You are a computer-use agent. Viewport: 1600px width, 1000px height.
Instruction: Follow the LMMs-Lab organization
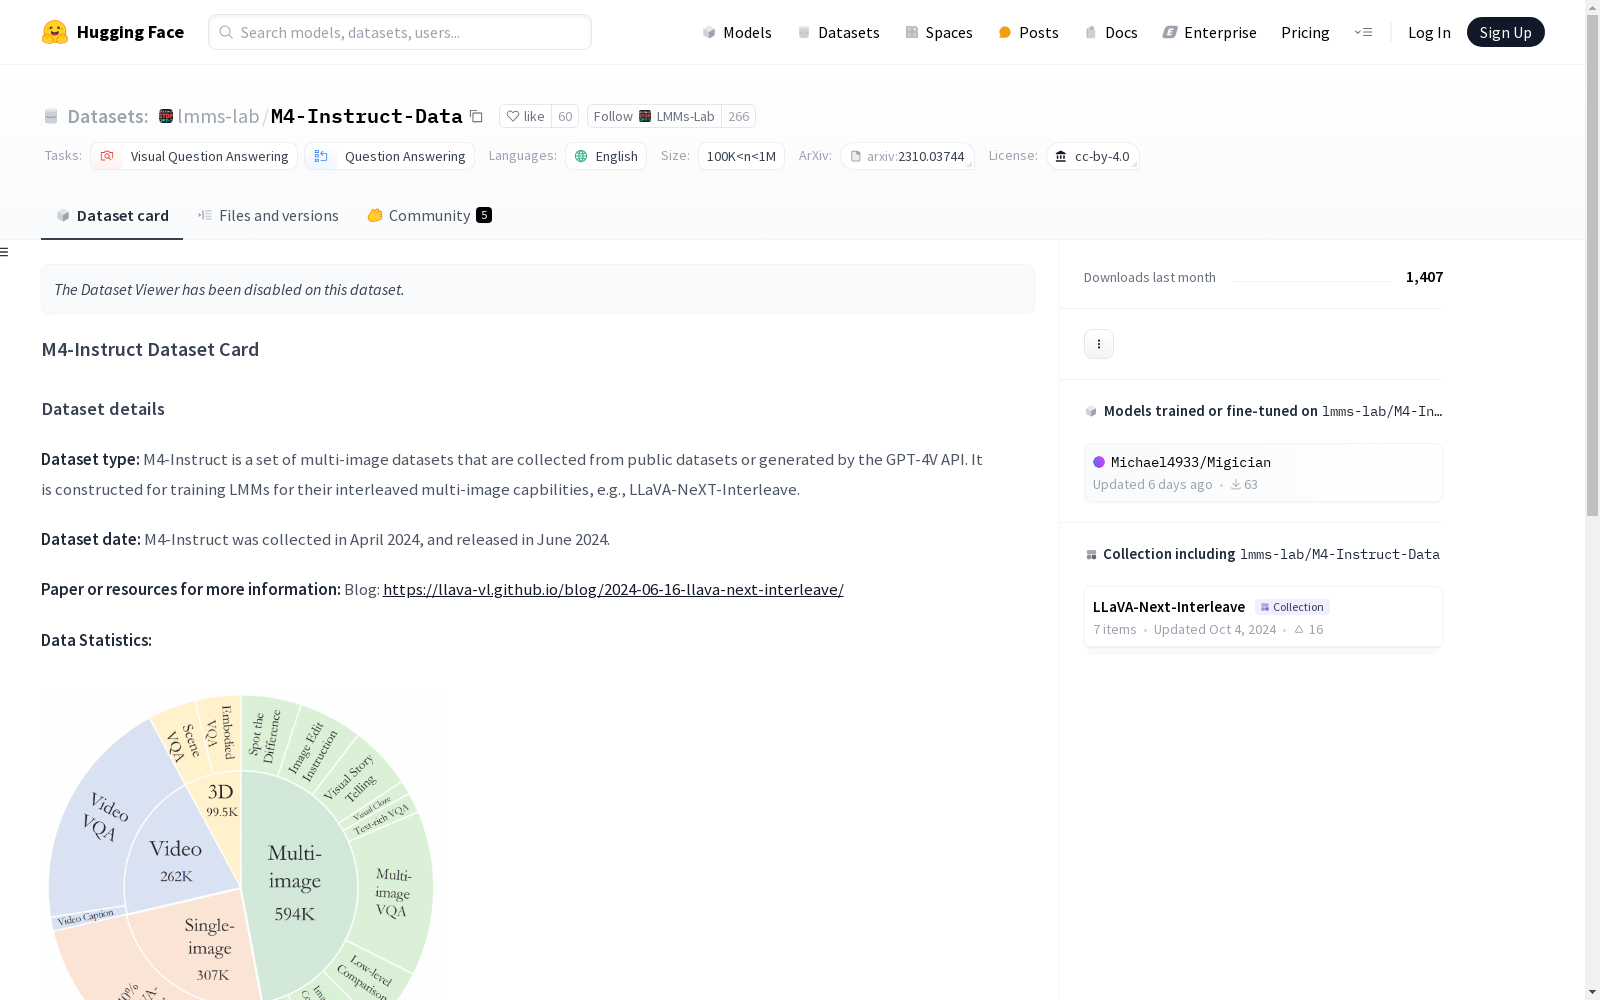pyautogui.click(x=654, y=116)
